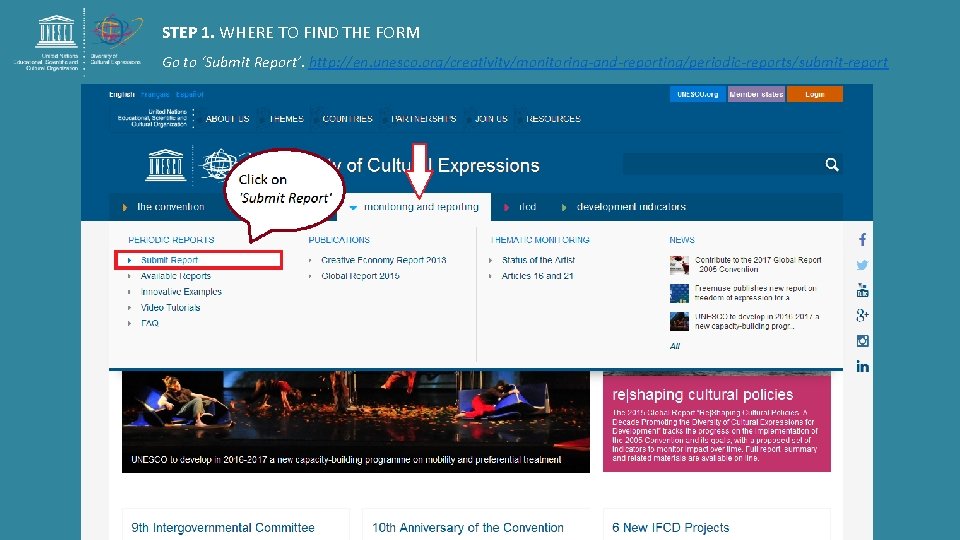
Task: Click the PERIODIC REPORTS heading
Action: pos(171,240)
